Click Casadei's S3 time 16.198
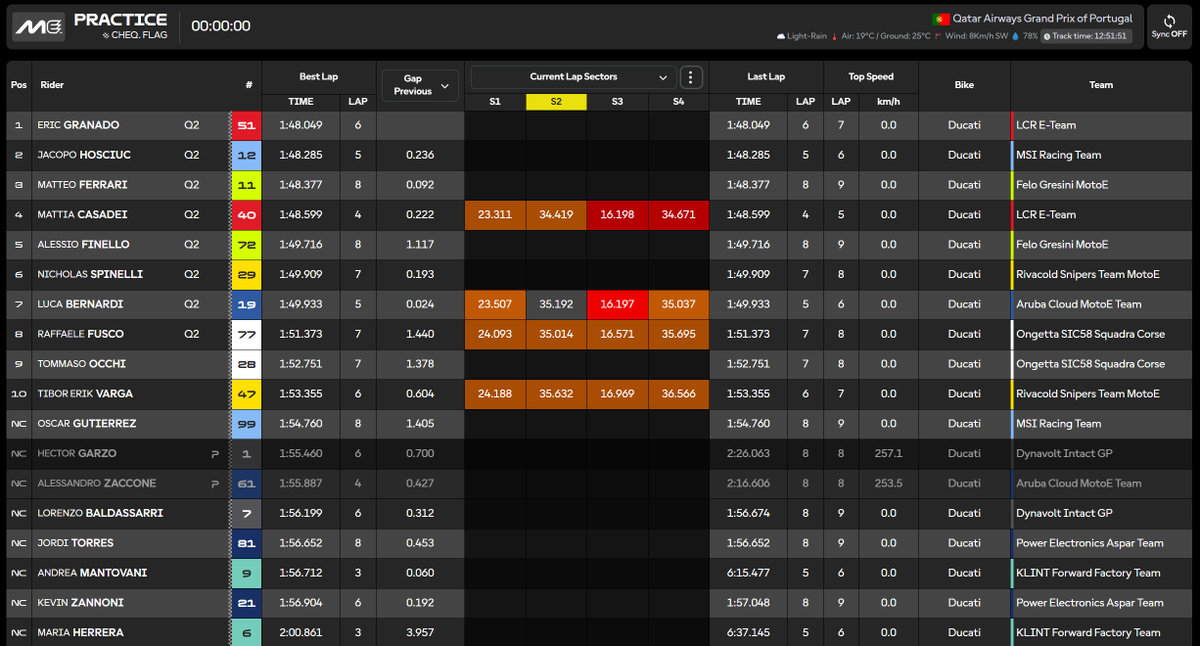 coord(617,214)
